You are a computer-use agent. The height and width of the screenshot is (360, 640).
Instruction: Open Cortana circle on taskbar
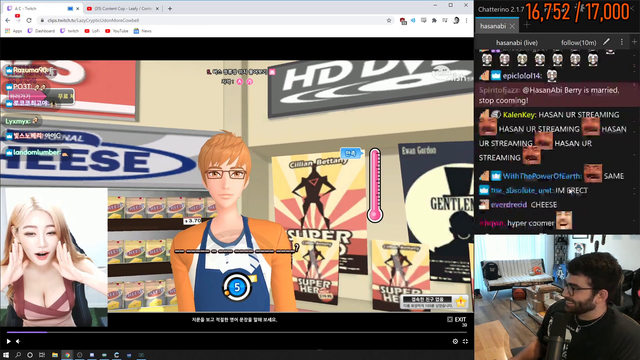pyautogui.click(x=30, y=355)
